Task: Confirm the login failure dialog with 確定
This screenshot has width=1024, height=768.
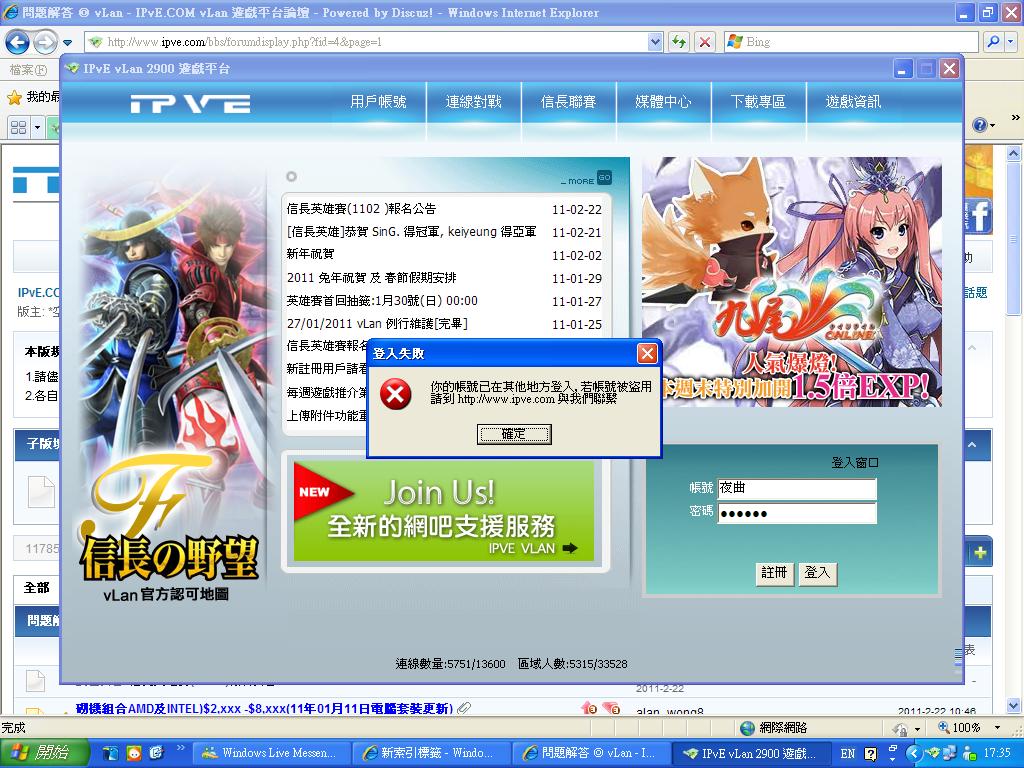Action: pos(514,434)
